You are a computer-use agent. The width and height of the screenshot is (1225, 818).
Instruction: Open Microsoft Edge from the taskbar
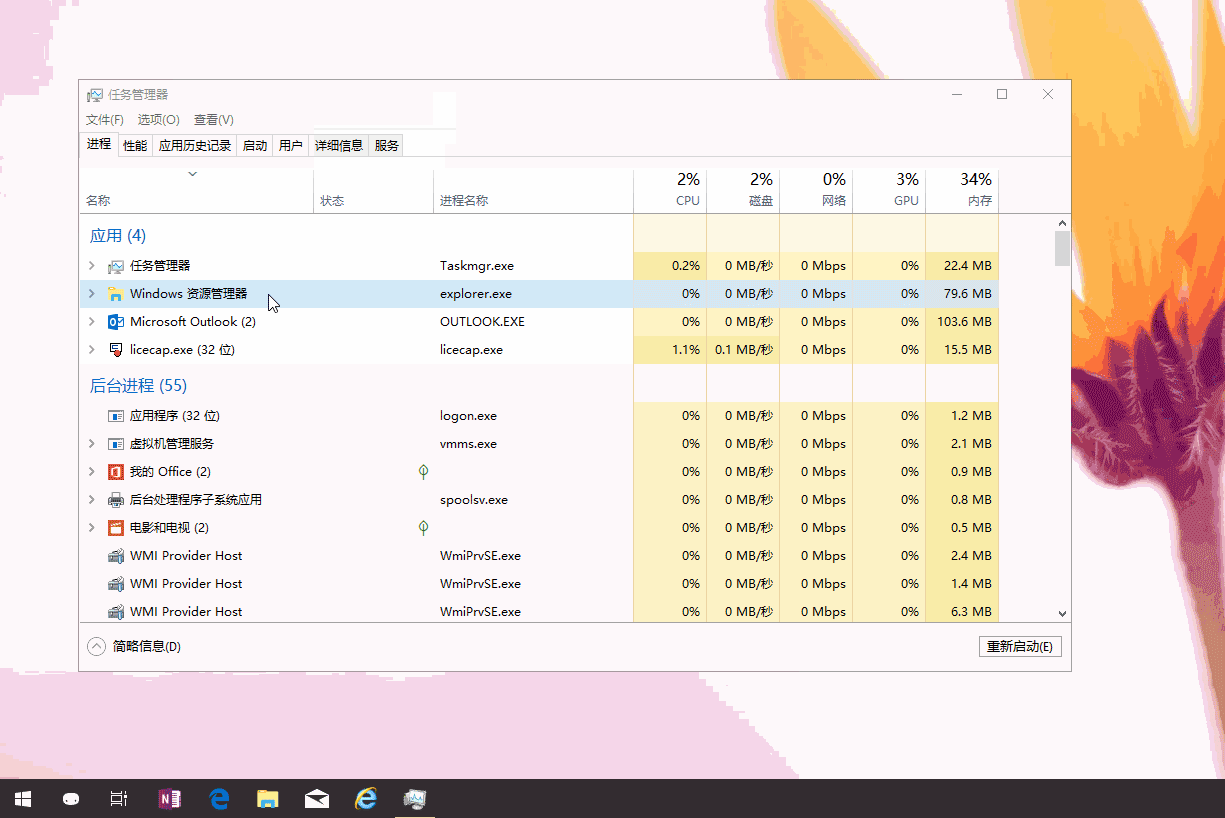pos(219,798)
